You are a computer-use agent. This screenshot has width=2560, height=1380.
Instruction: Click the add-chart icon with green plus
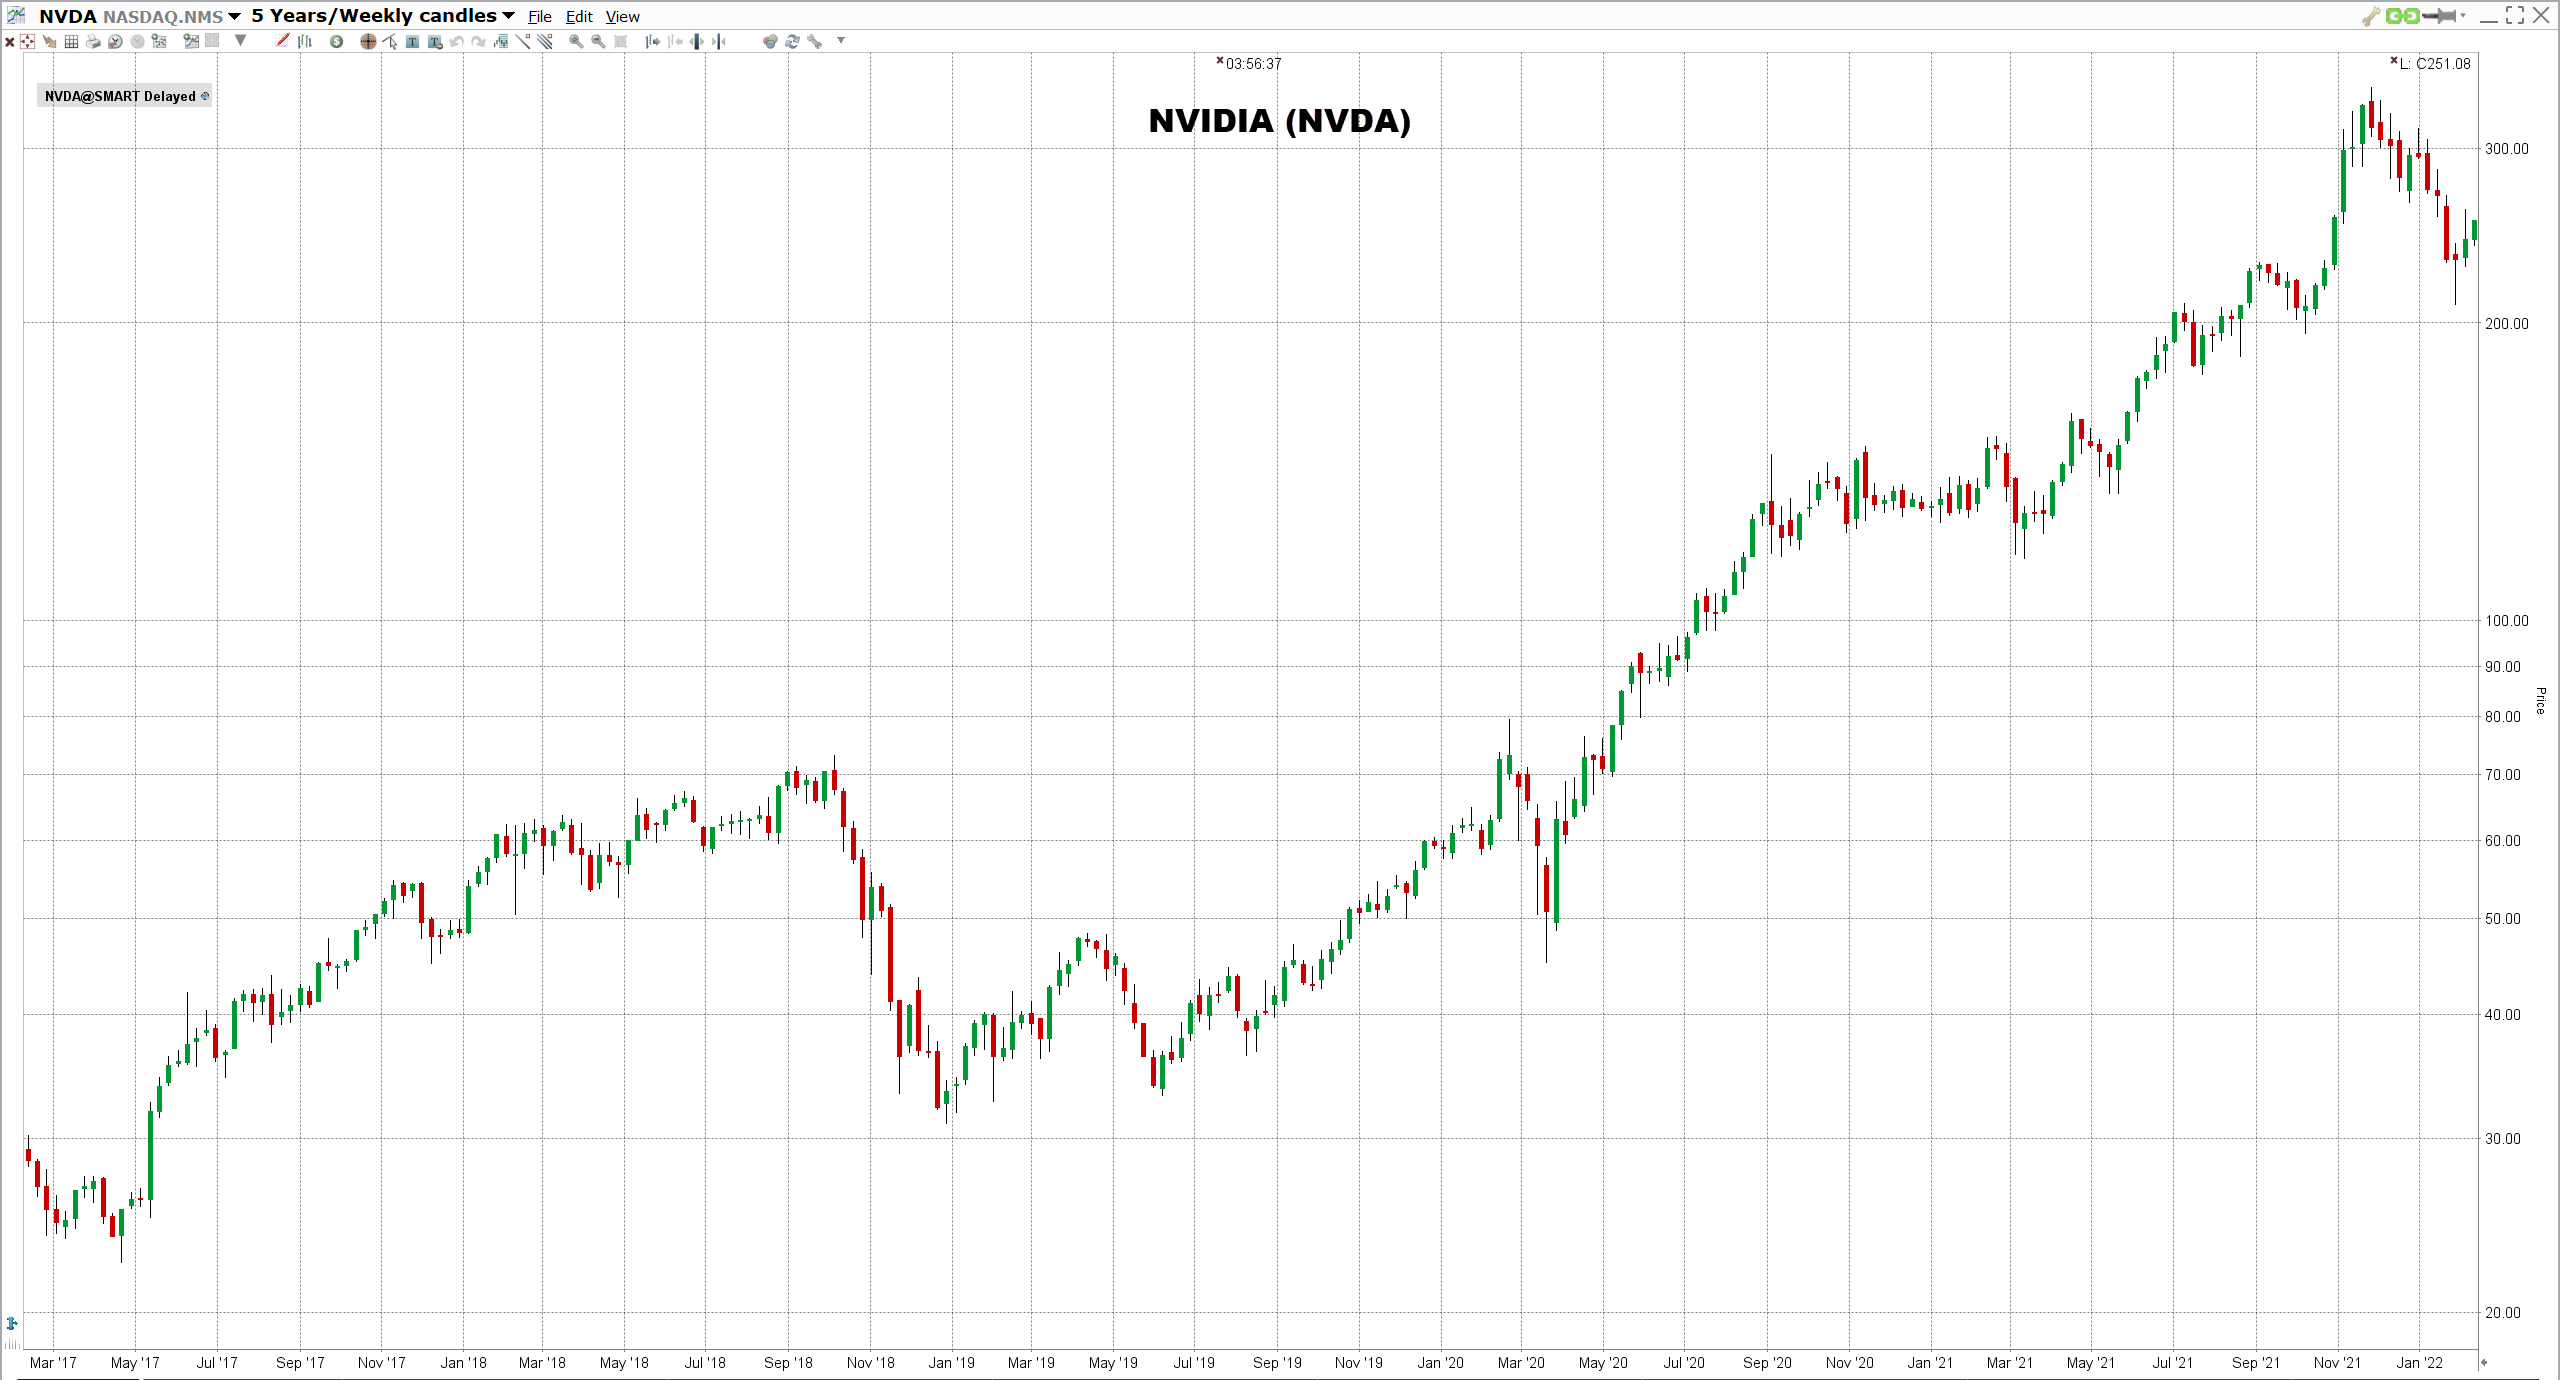191,41
